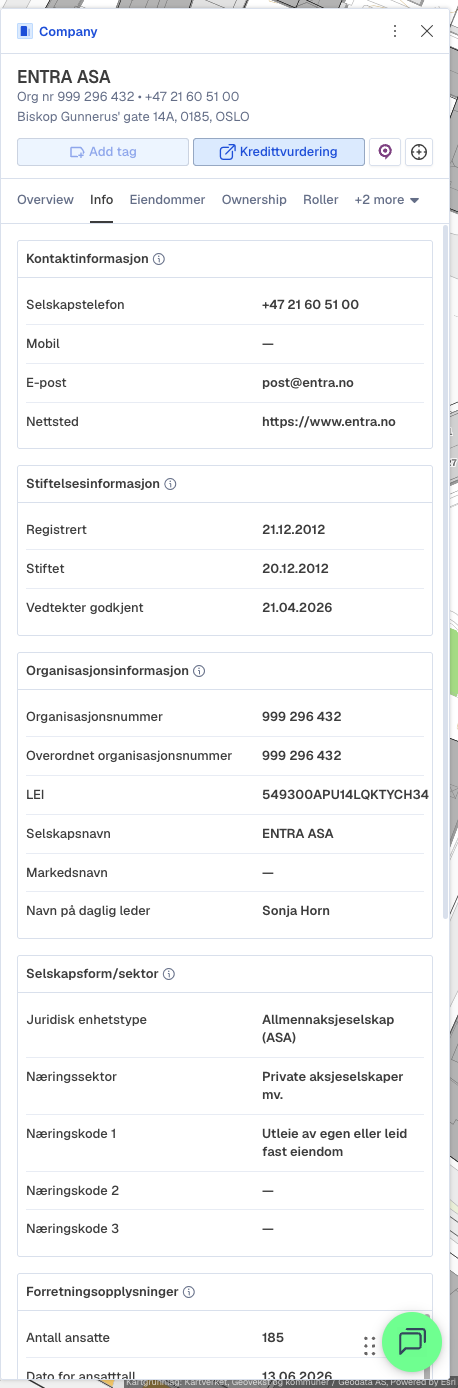Click the blue Company building icon

(25, 31)
